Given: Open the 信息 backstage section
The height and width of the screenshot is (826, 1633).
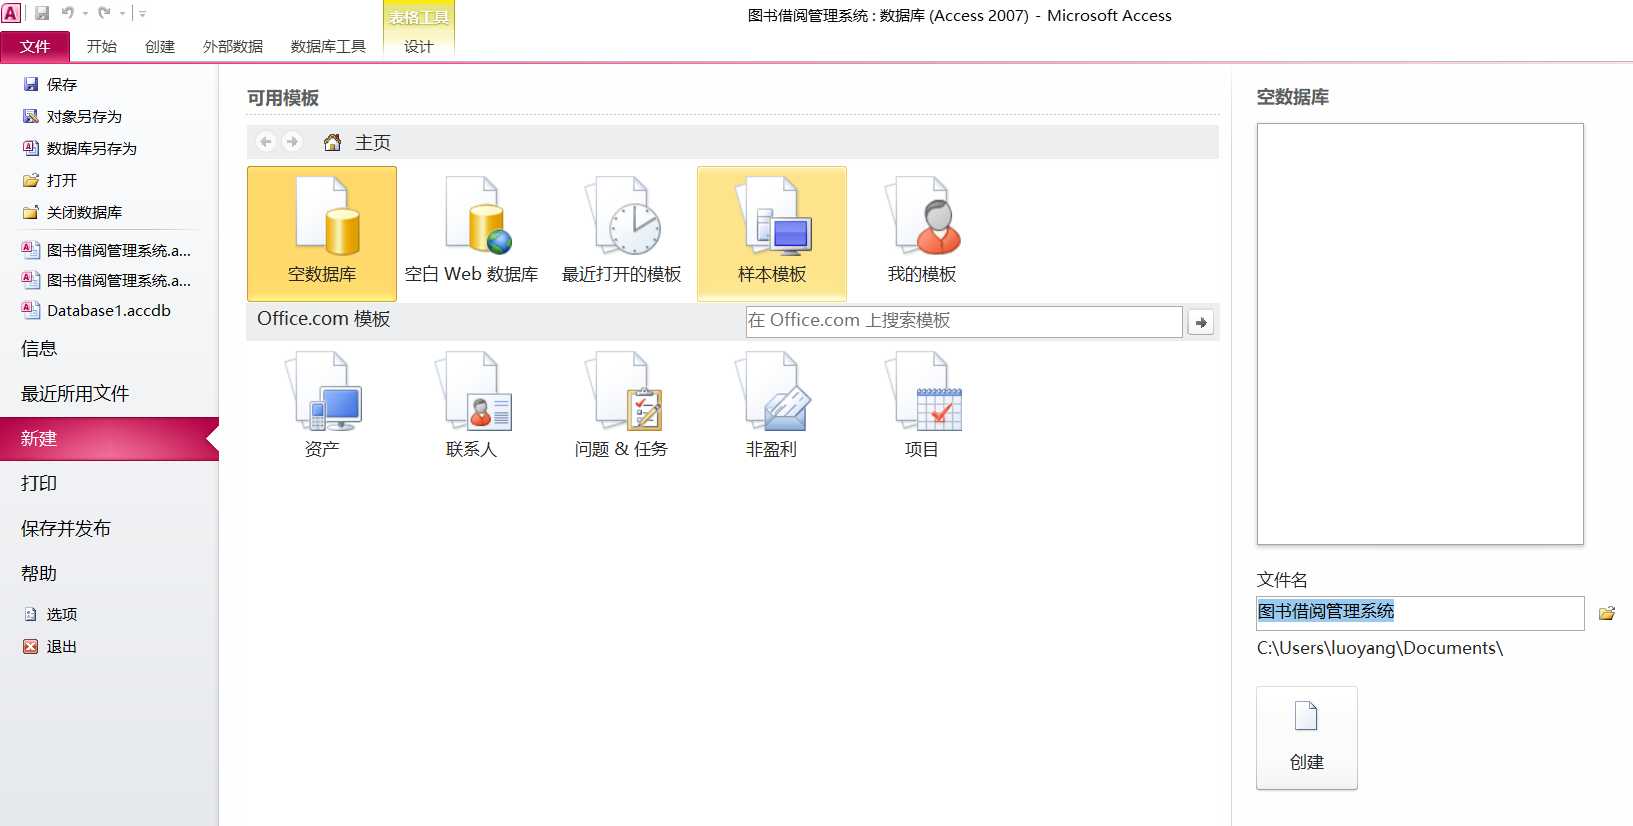Looking at the screenshot, I should [39, 348].
